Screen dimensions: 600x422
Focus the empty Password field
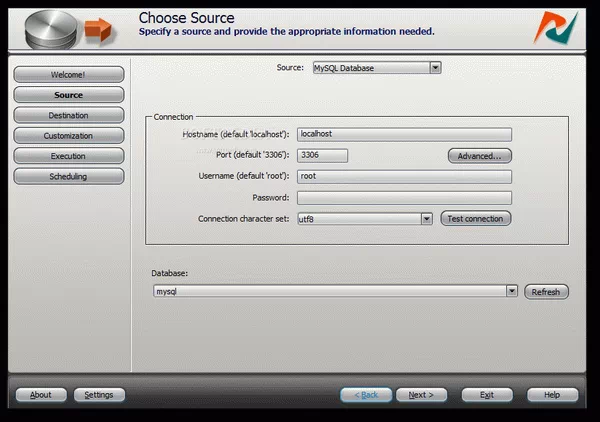(404, 198)
